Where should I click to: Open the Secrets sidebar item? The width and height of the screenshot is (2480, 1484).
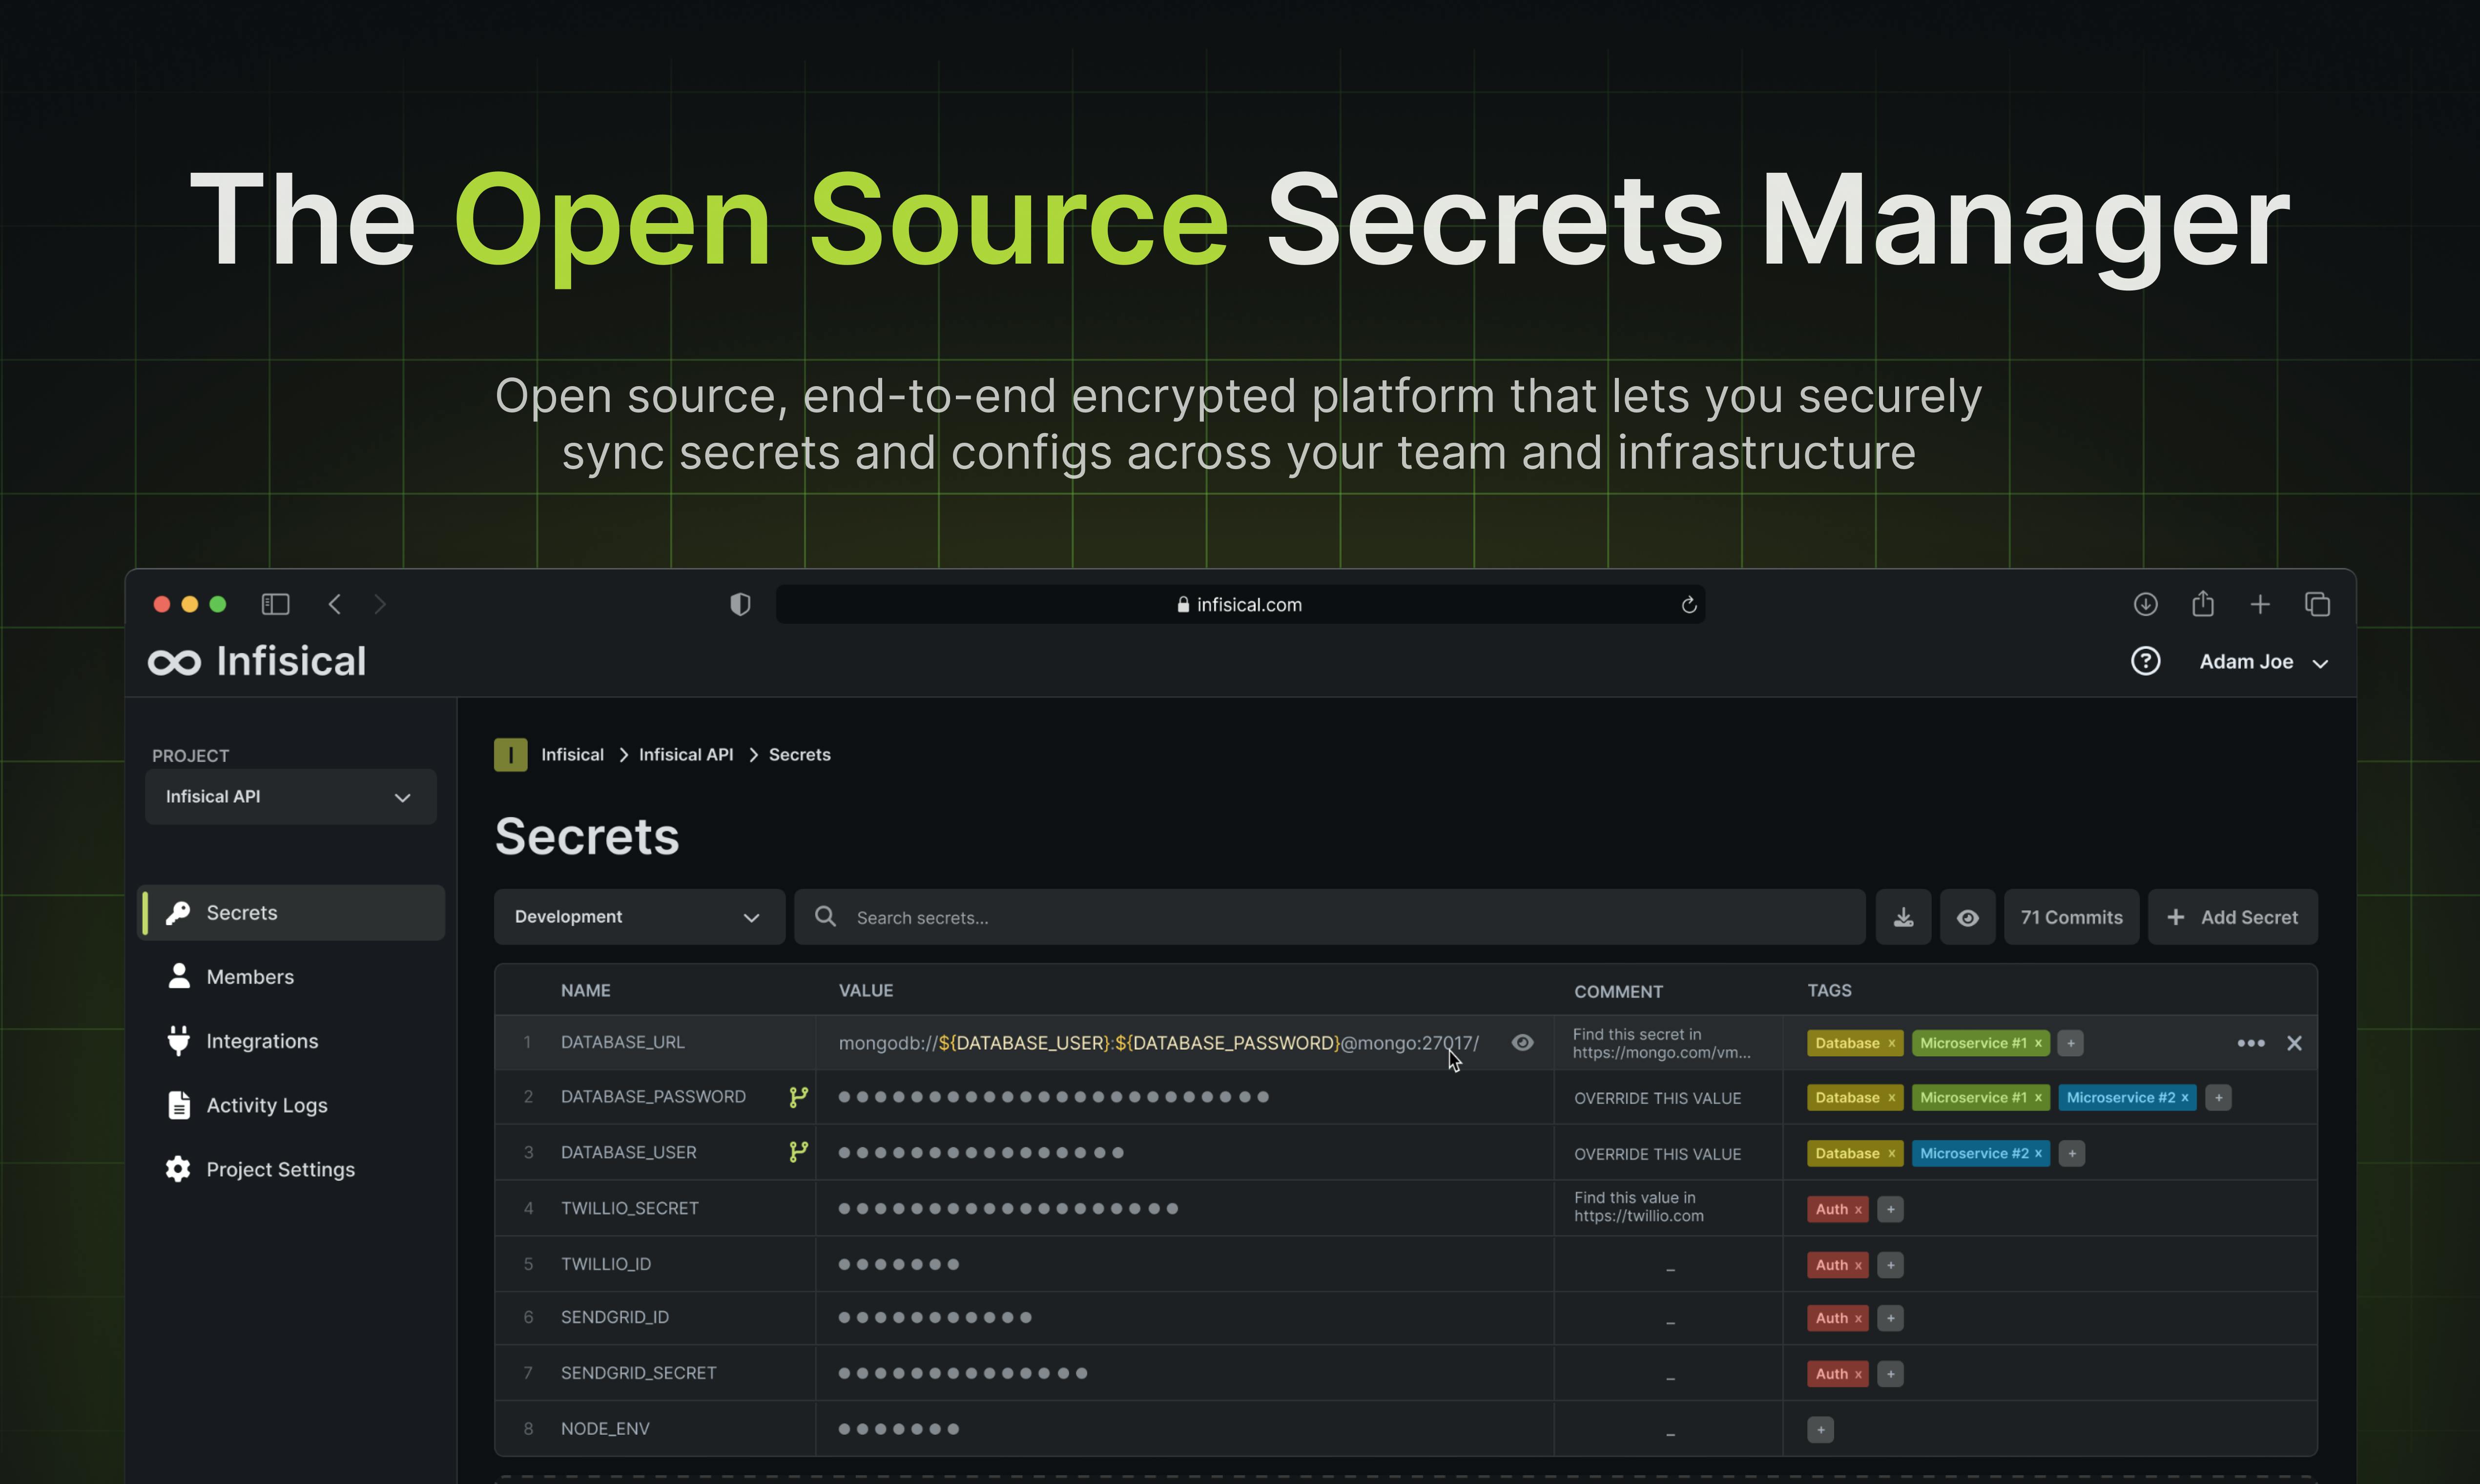coord(291,913)
